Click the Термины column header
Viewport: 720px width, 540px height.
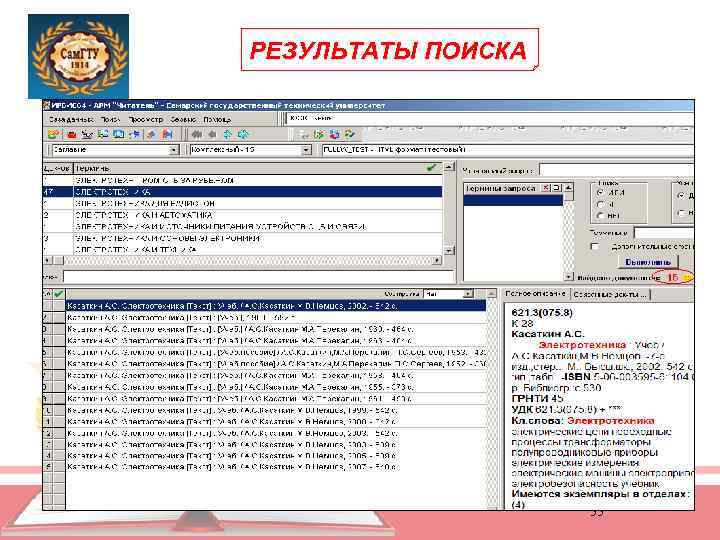point(259,168)
